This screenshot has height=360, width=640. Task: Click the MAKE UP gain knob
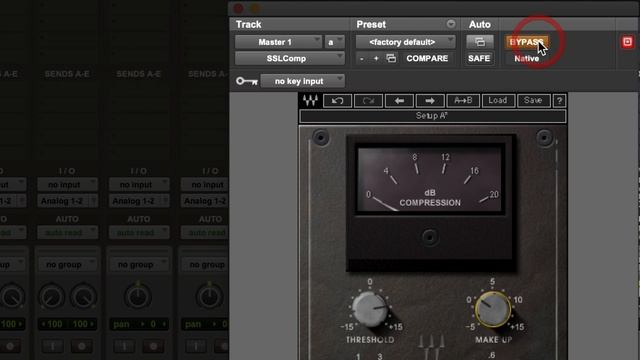pyautogui.click(x=493, y=309)
